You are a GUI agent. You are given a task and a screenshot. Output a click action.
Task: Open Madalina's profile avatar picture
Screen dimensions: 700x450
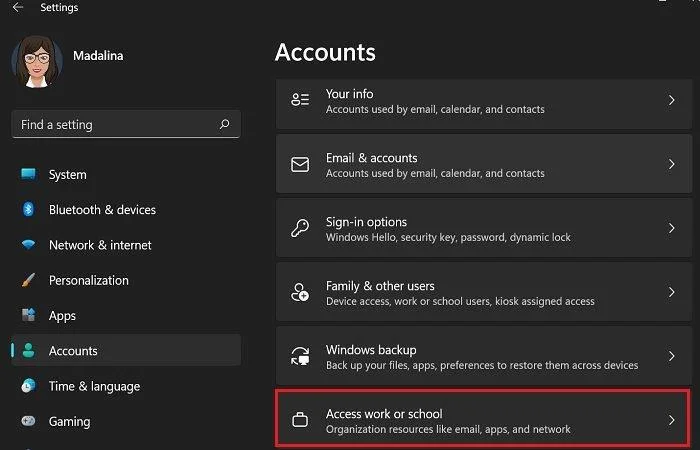[x=37, y=61]
